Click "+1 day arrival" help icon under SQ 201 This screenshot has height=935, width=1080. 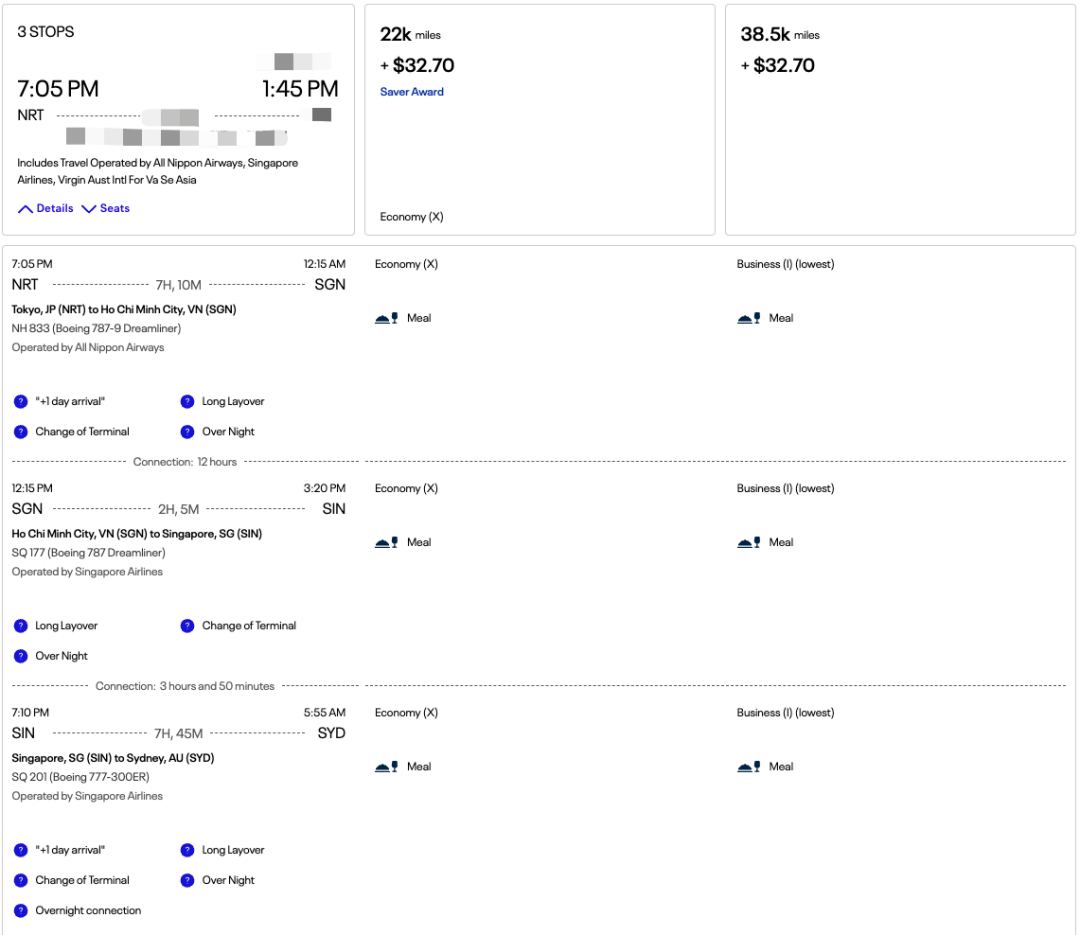coord(20,850)
